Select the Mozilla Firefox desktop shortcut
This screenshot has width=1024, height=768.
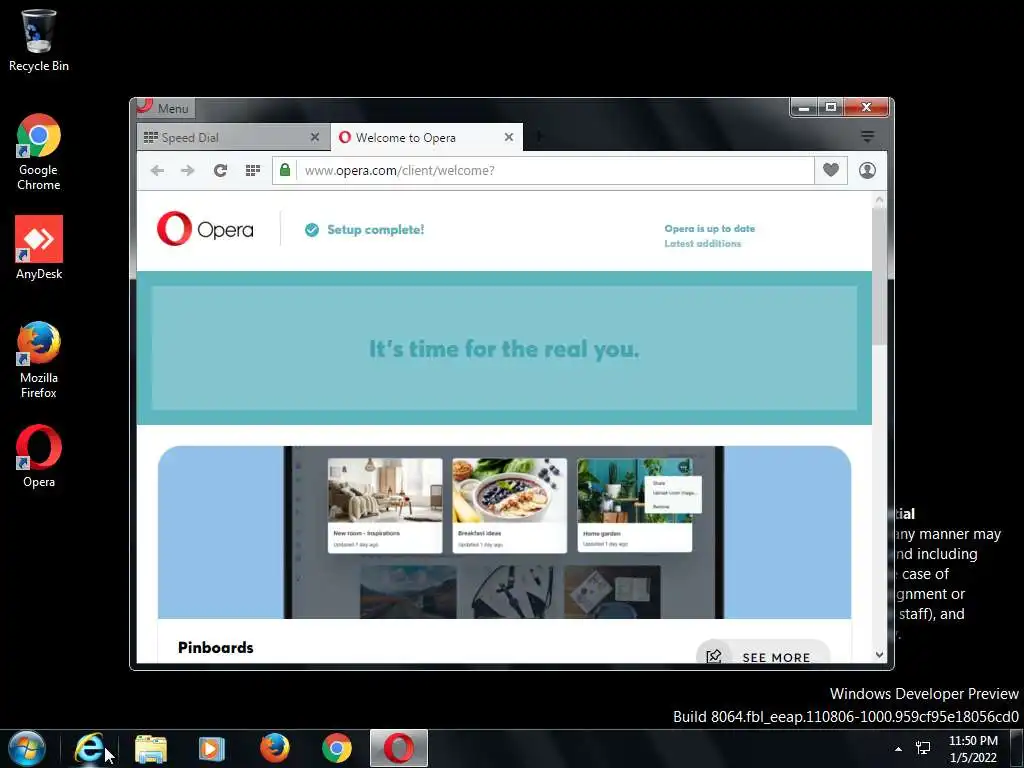coord(39,360)
